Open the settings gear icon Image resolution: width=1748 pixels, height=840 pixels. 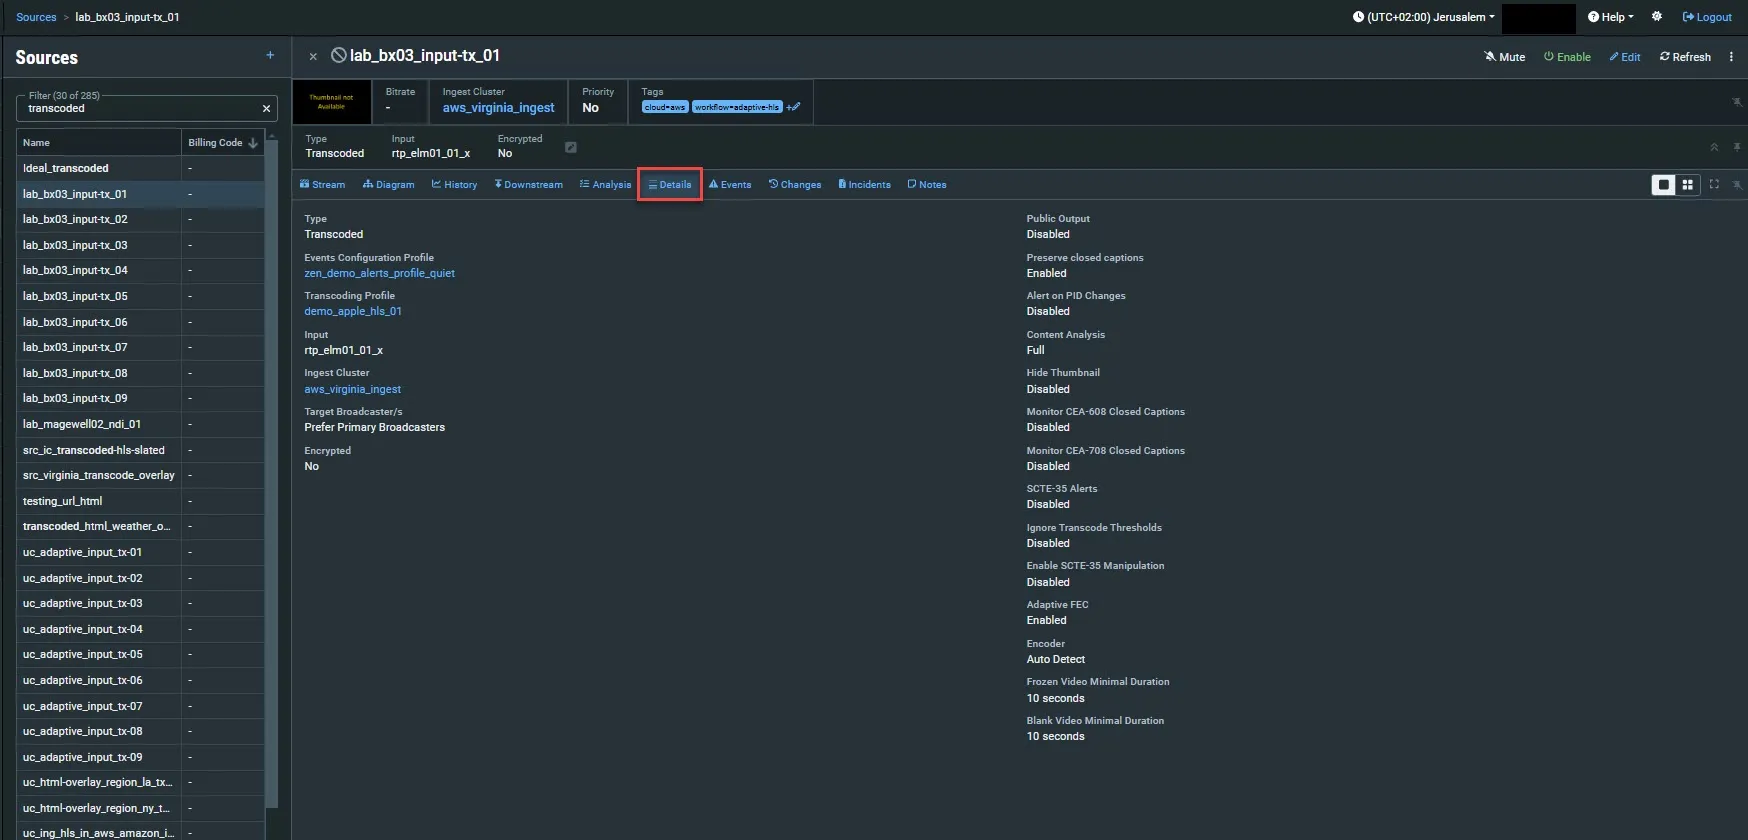(1657, 17)
